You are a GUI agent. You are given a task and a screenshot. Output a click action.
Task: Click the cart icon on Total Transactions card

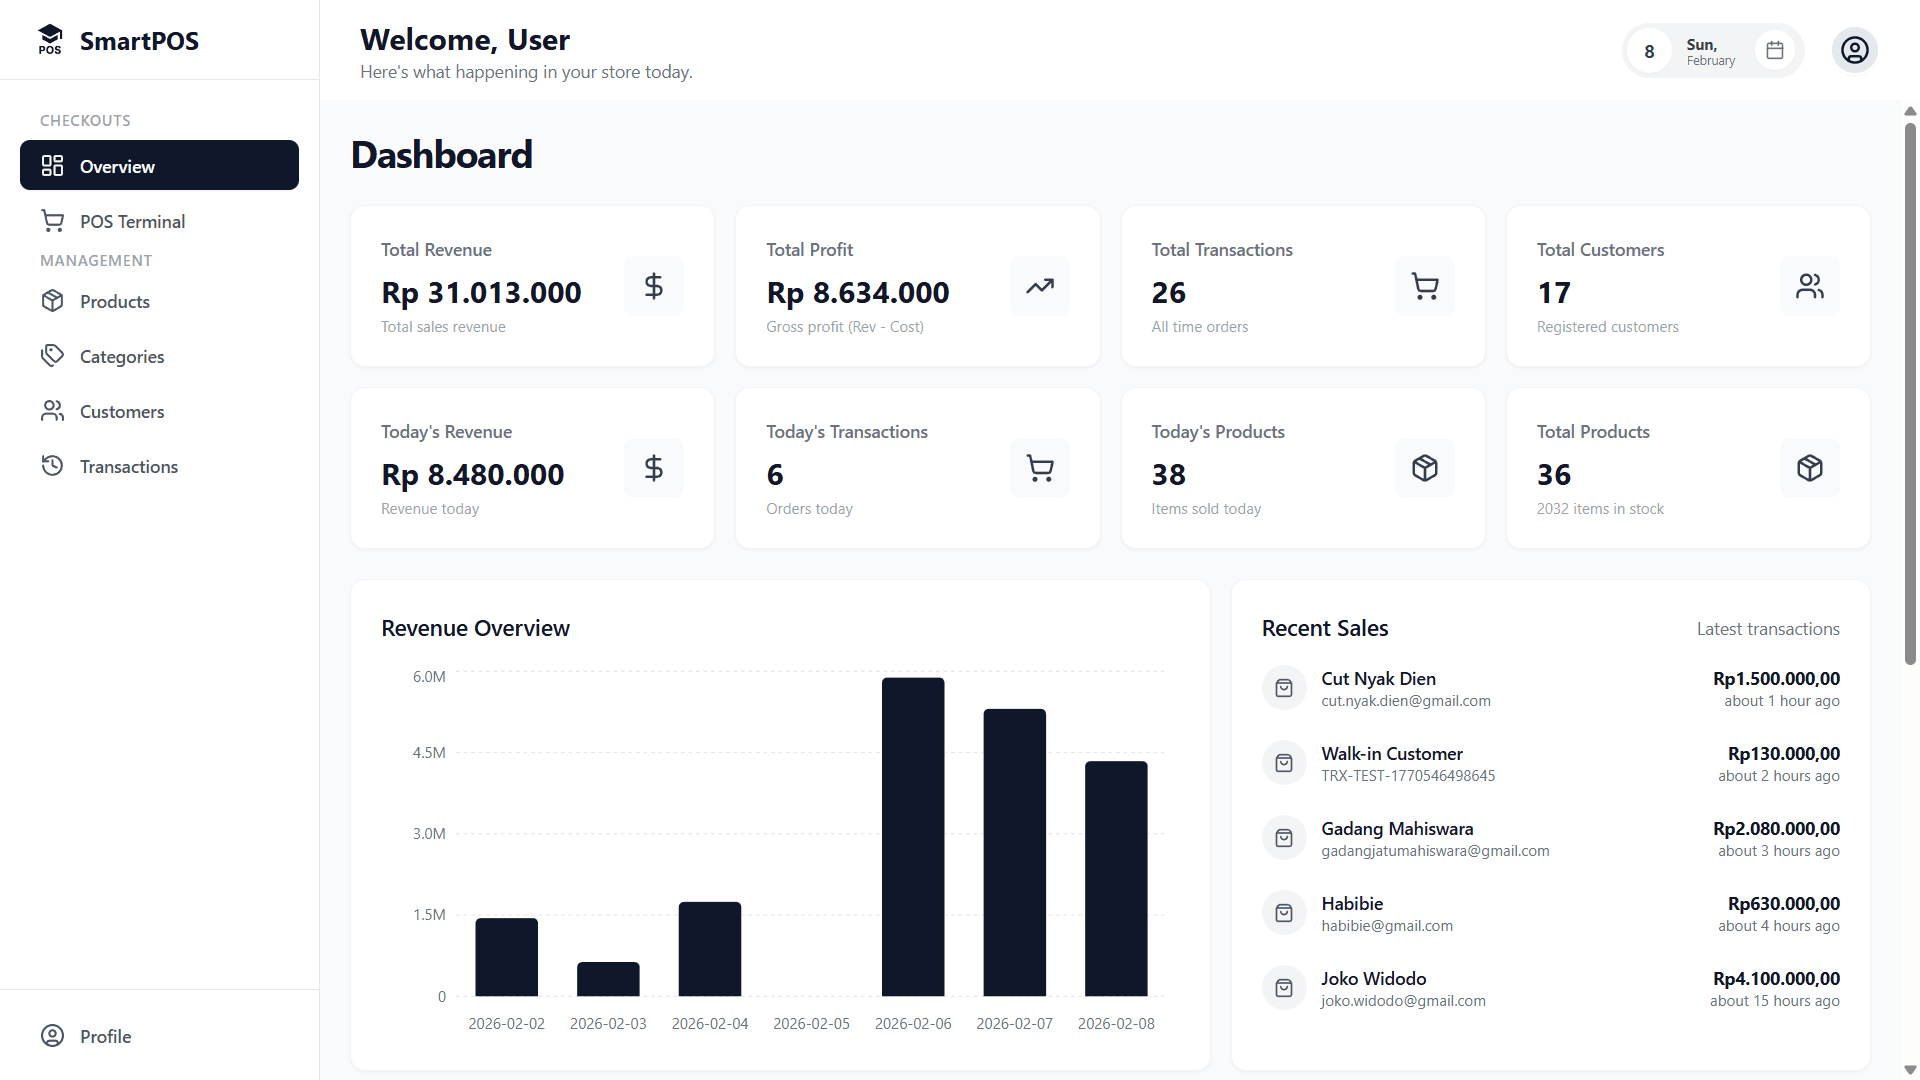pos(1424,286)
